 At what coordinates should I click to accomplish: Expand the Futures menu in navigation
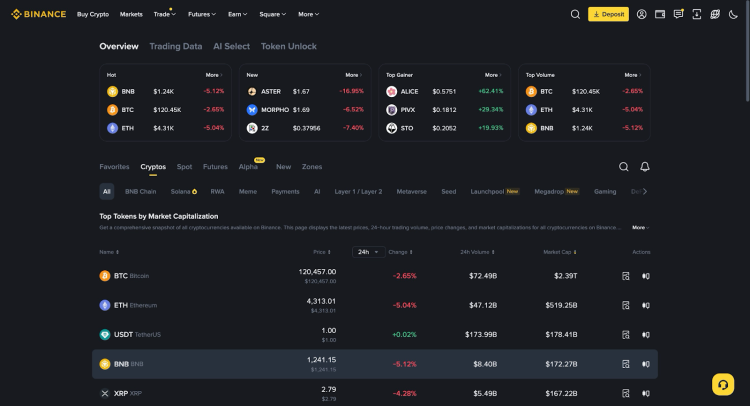(203, 14)
